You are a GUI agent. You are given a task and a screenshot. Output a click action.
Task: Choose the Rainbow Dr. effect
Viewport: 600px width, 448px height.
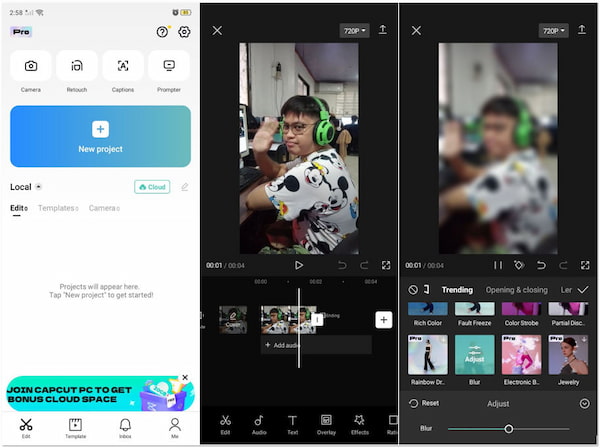[x=428, y=360]
